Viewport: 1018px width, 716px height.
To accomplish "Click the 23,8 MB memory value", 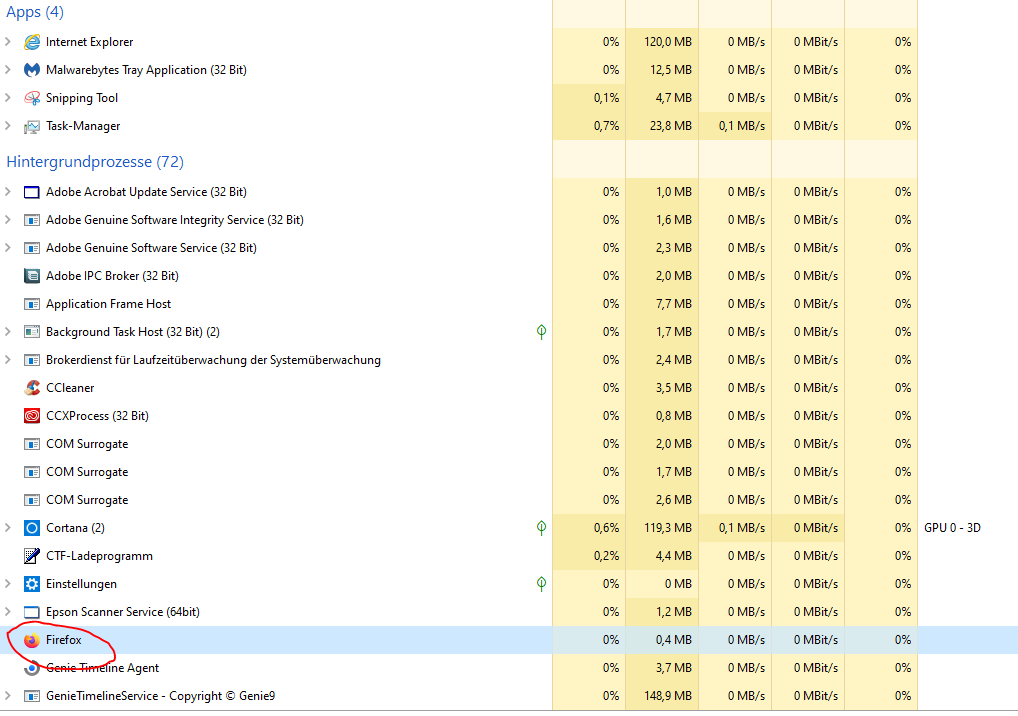I will 671,126.
